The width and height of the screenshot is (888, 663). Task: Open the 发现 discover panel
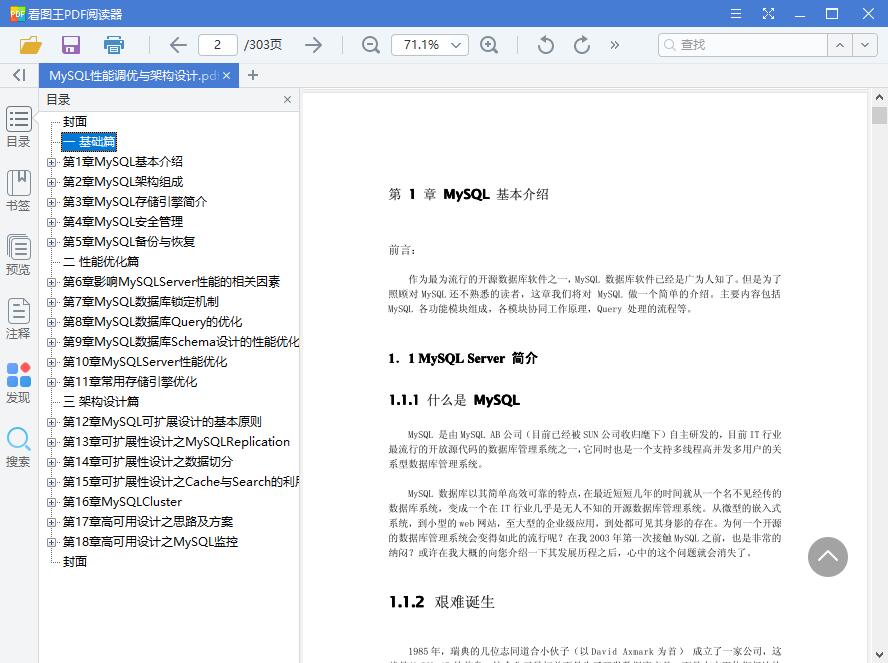(x=19, y=383)
